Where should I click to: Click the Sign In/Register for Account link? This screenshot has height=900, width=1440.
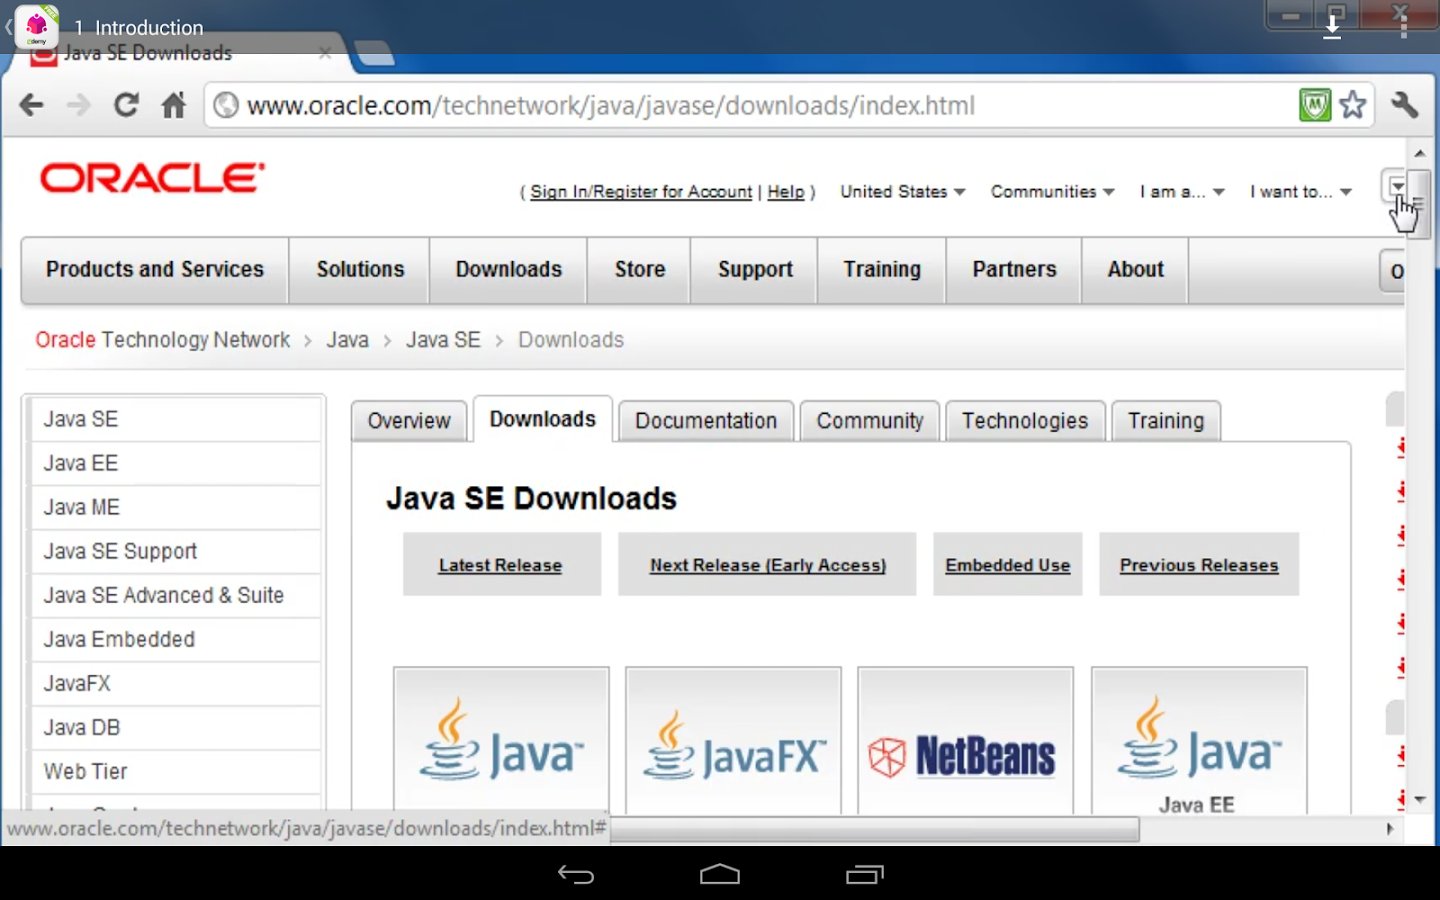click(641, 192)
